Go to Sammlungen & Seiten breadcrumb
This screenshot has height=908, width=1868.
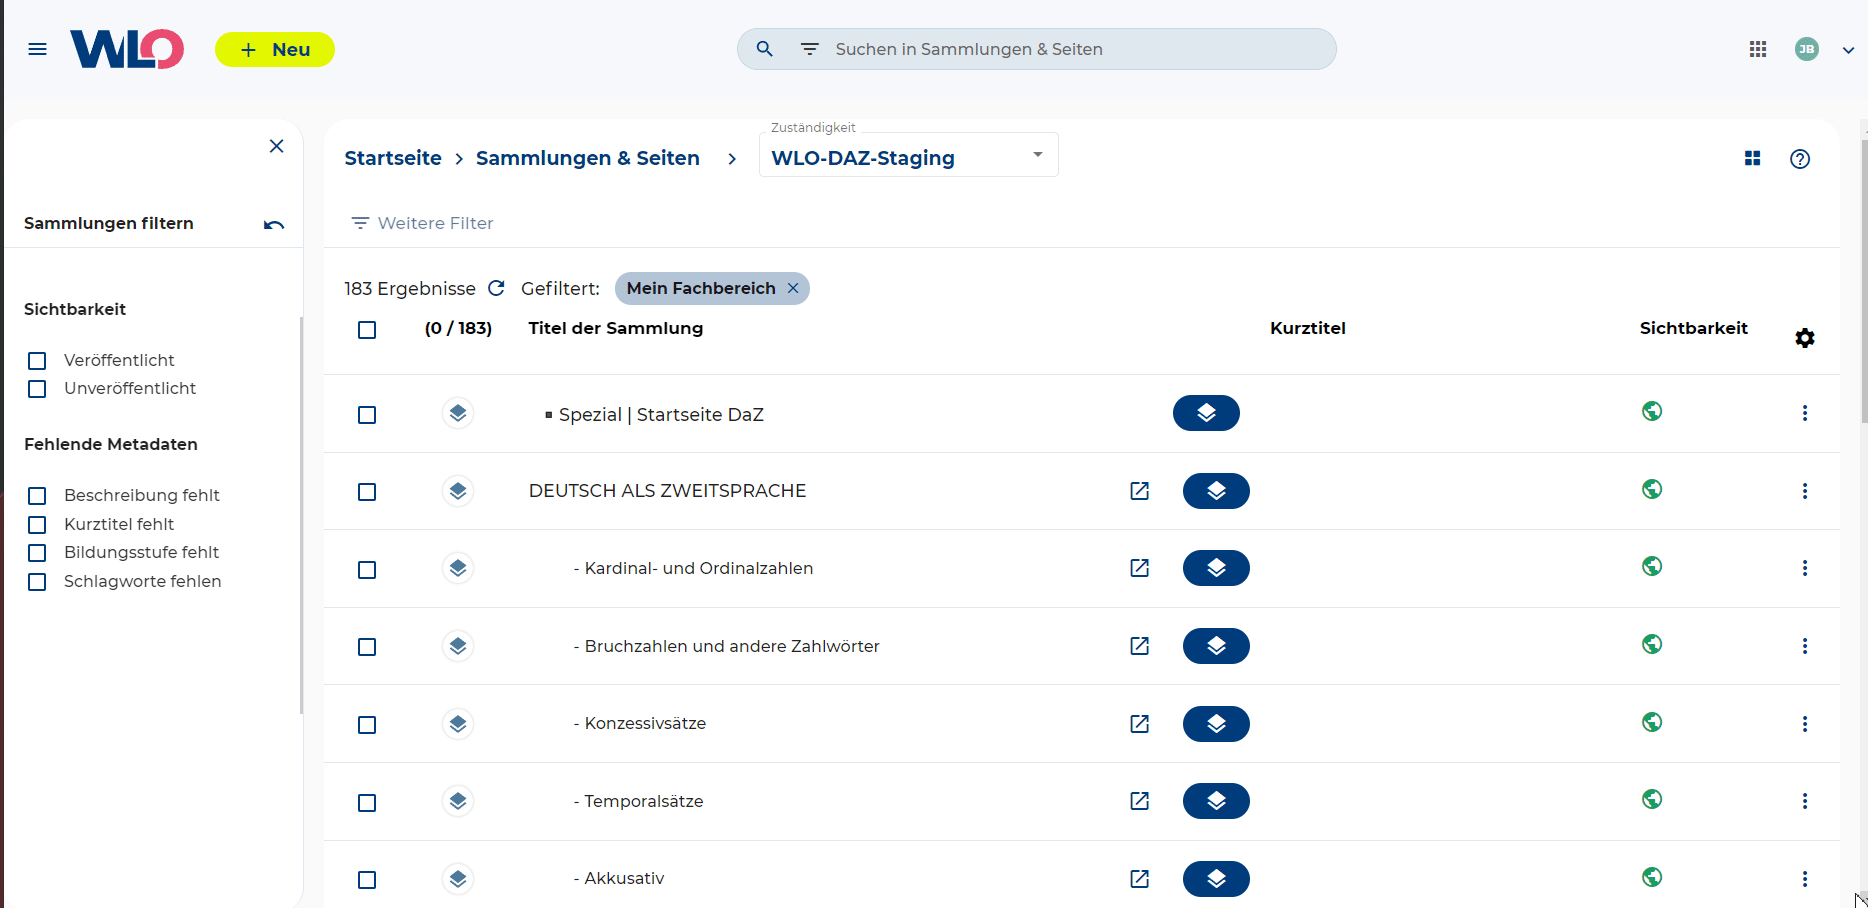pos(587,158)
